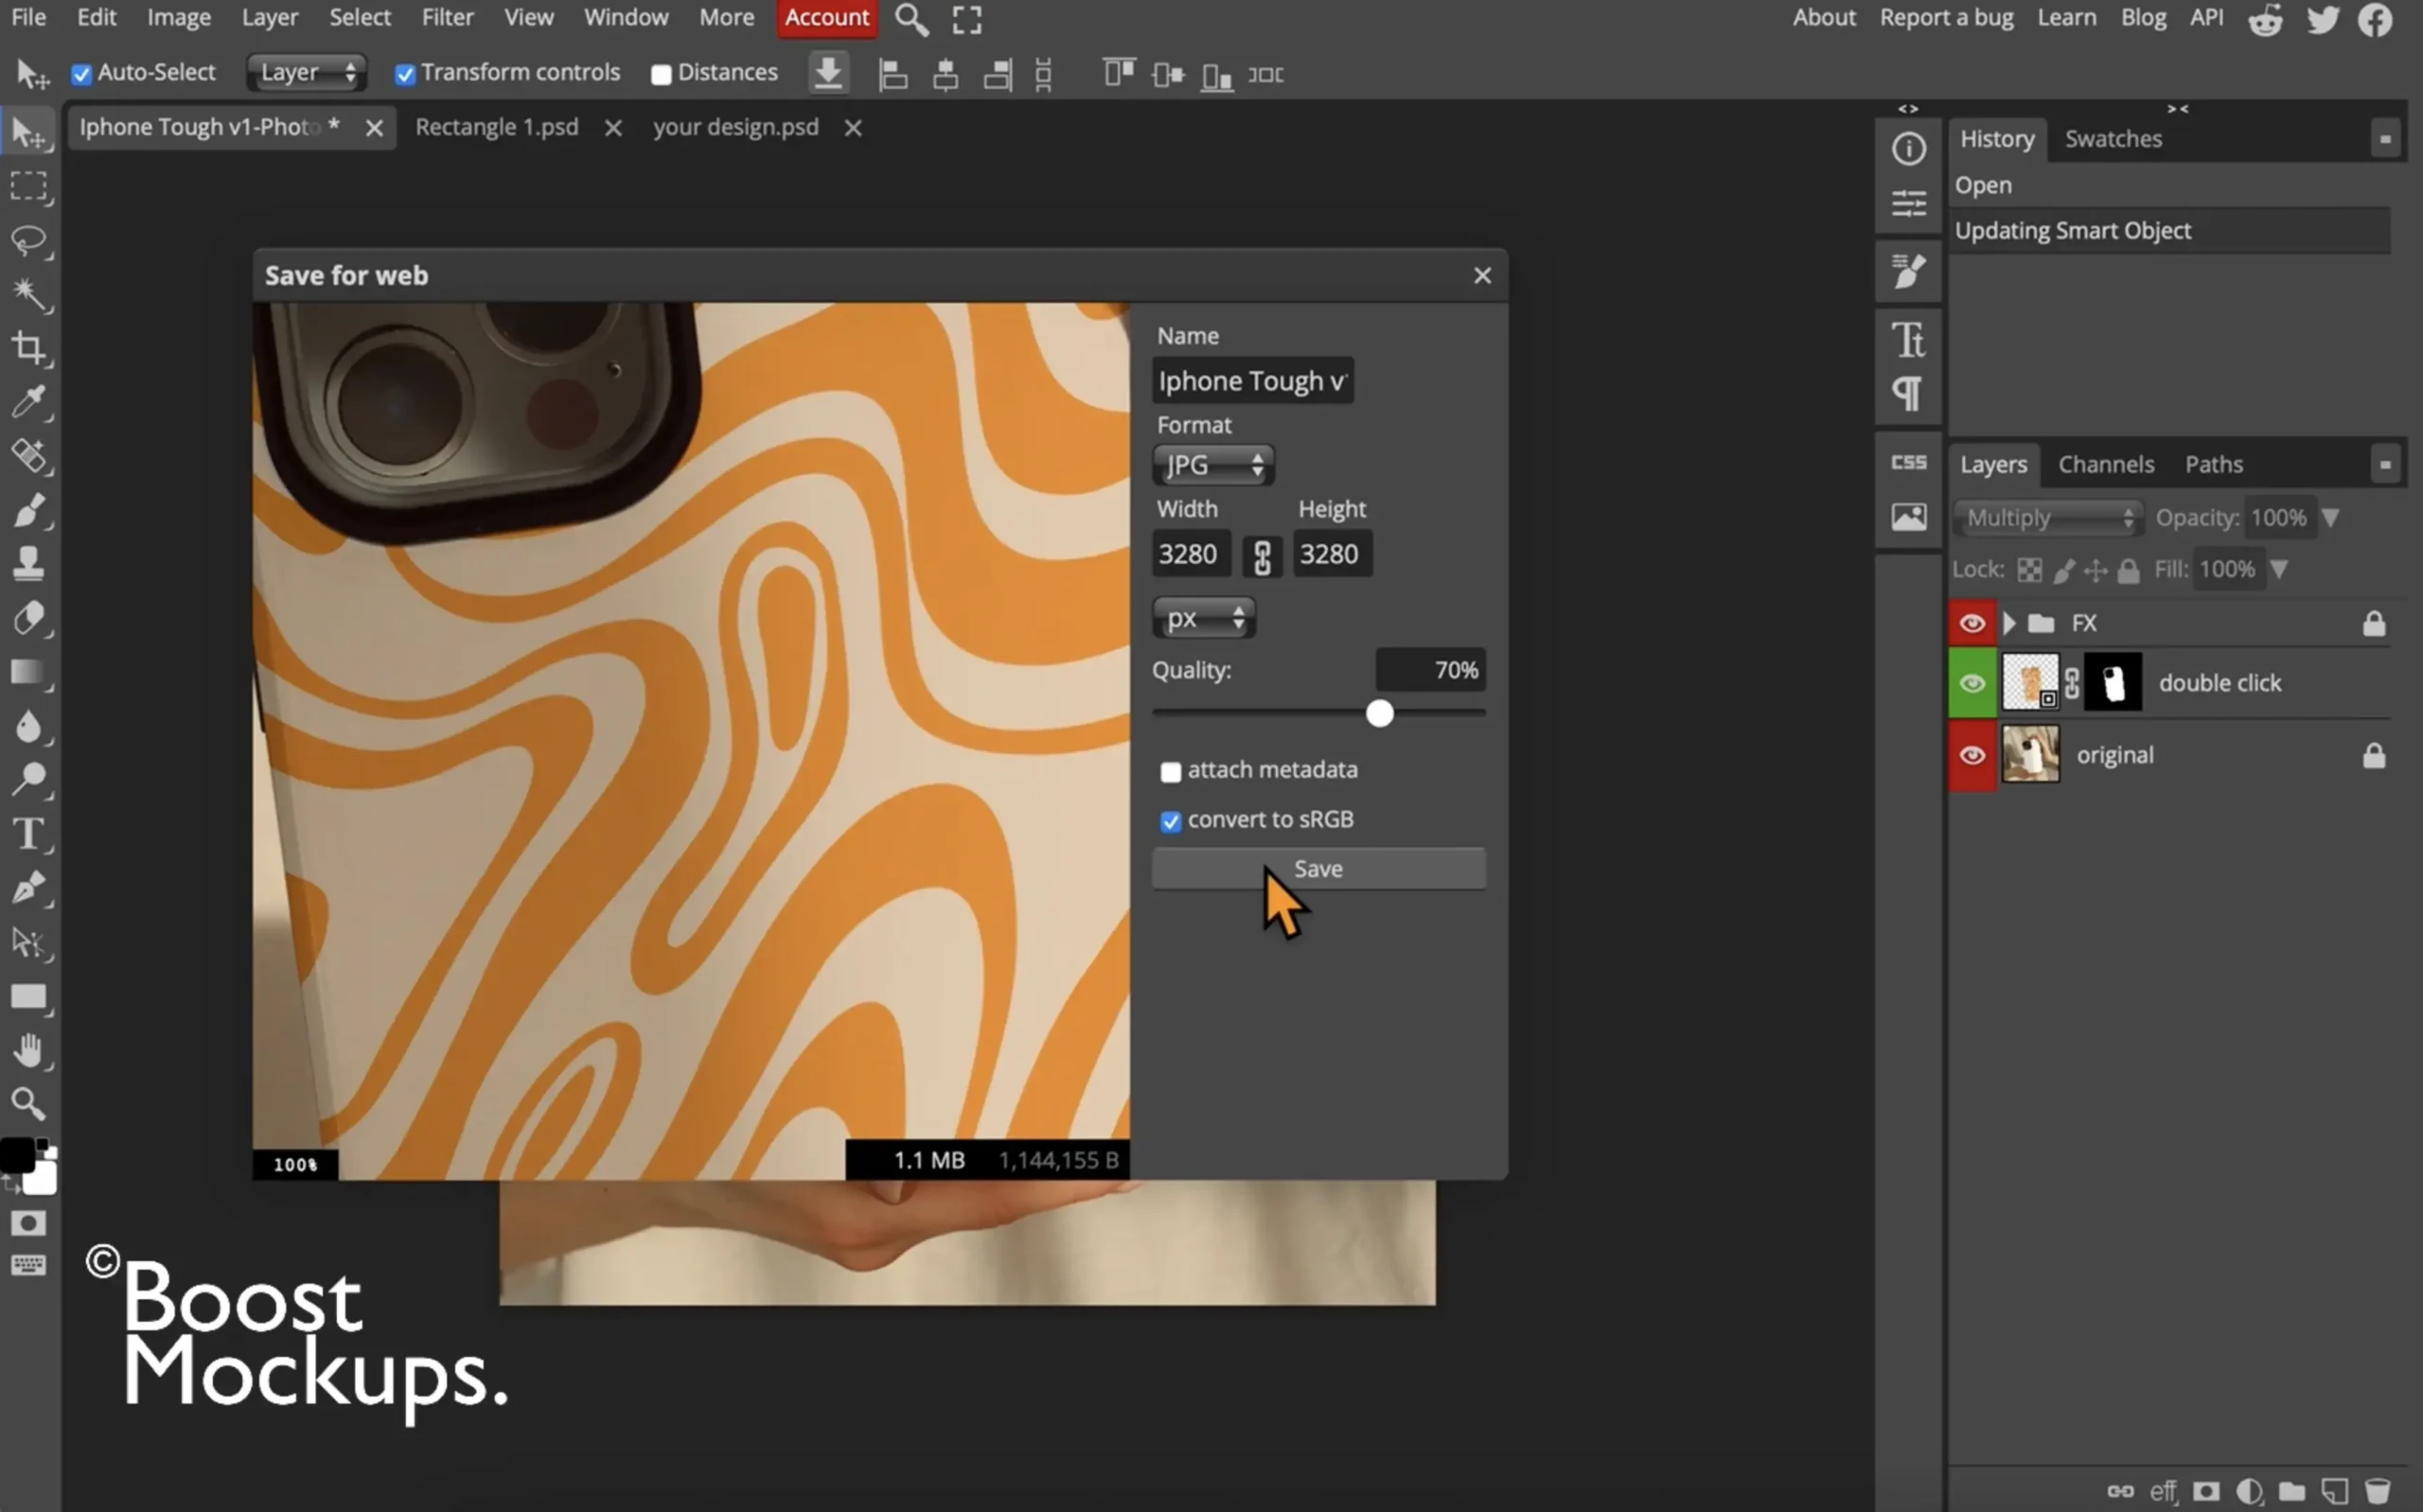
Task: Open the px units dropdown
Action: pyautogui.click(x=1204, y=618)
